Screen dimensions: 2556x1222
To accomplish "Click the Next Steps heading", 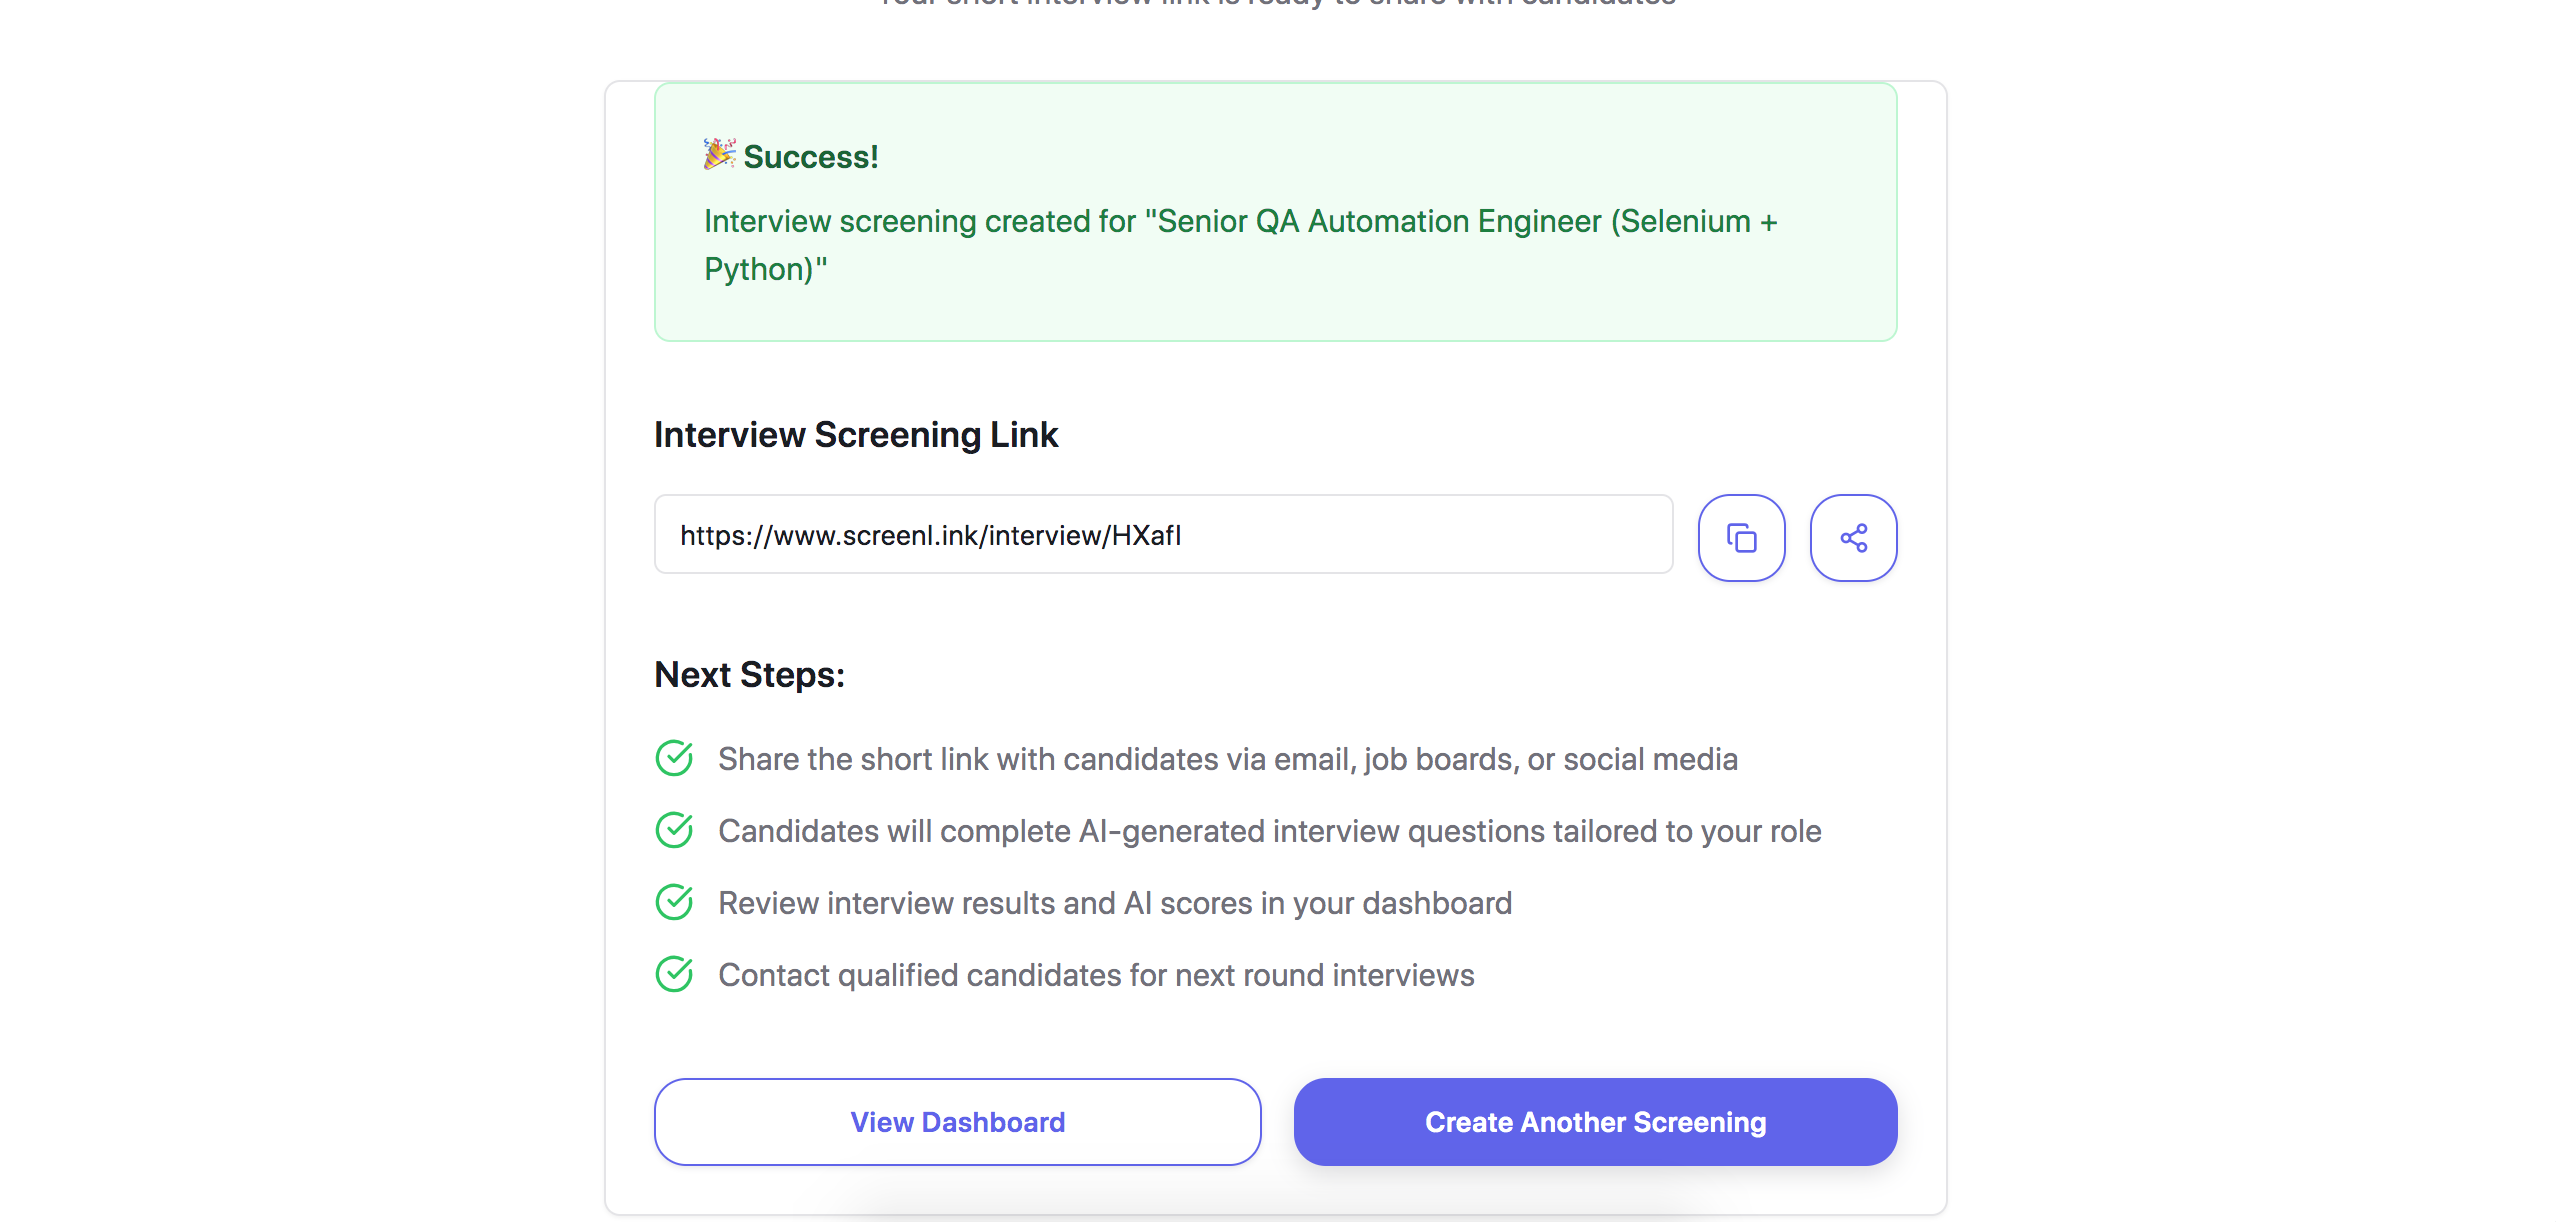I will point(749,675).
